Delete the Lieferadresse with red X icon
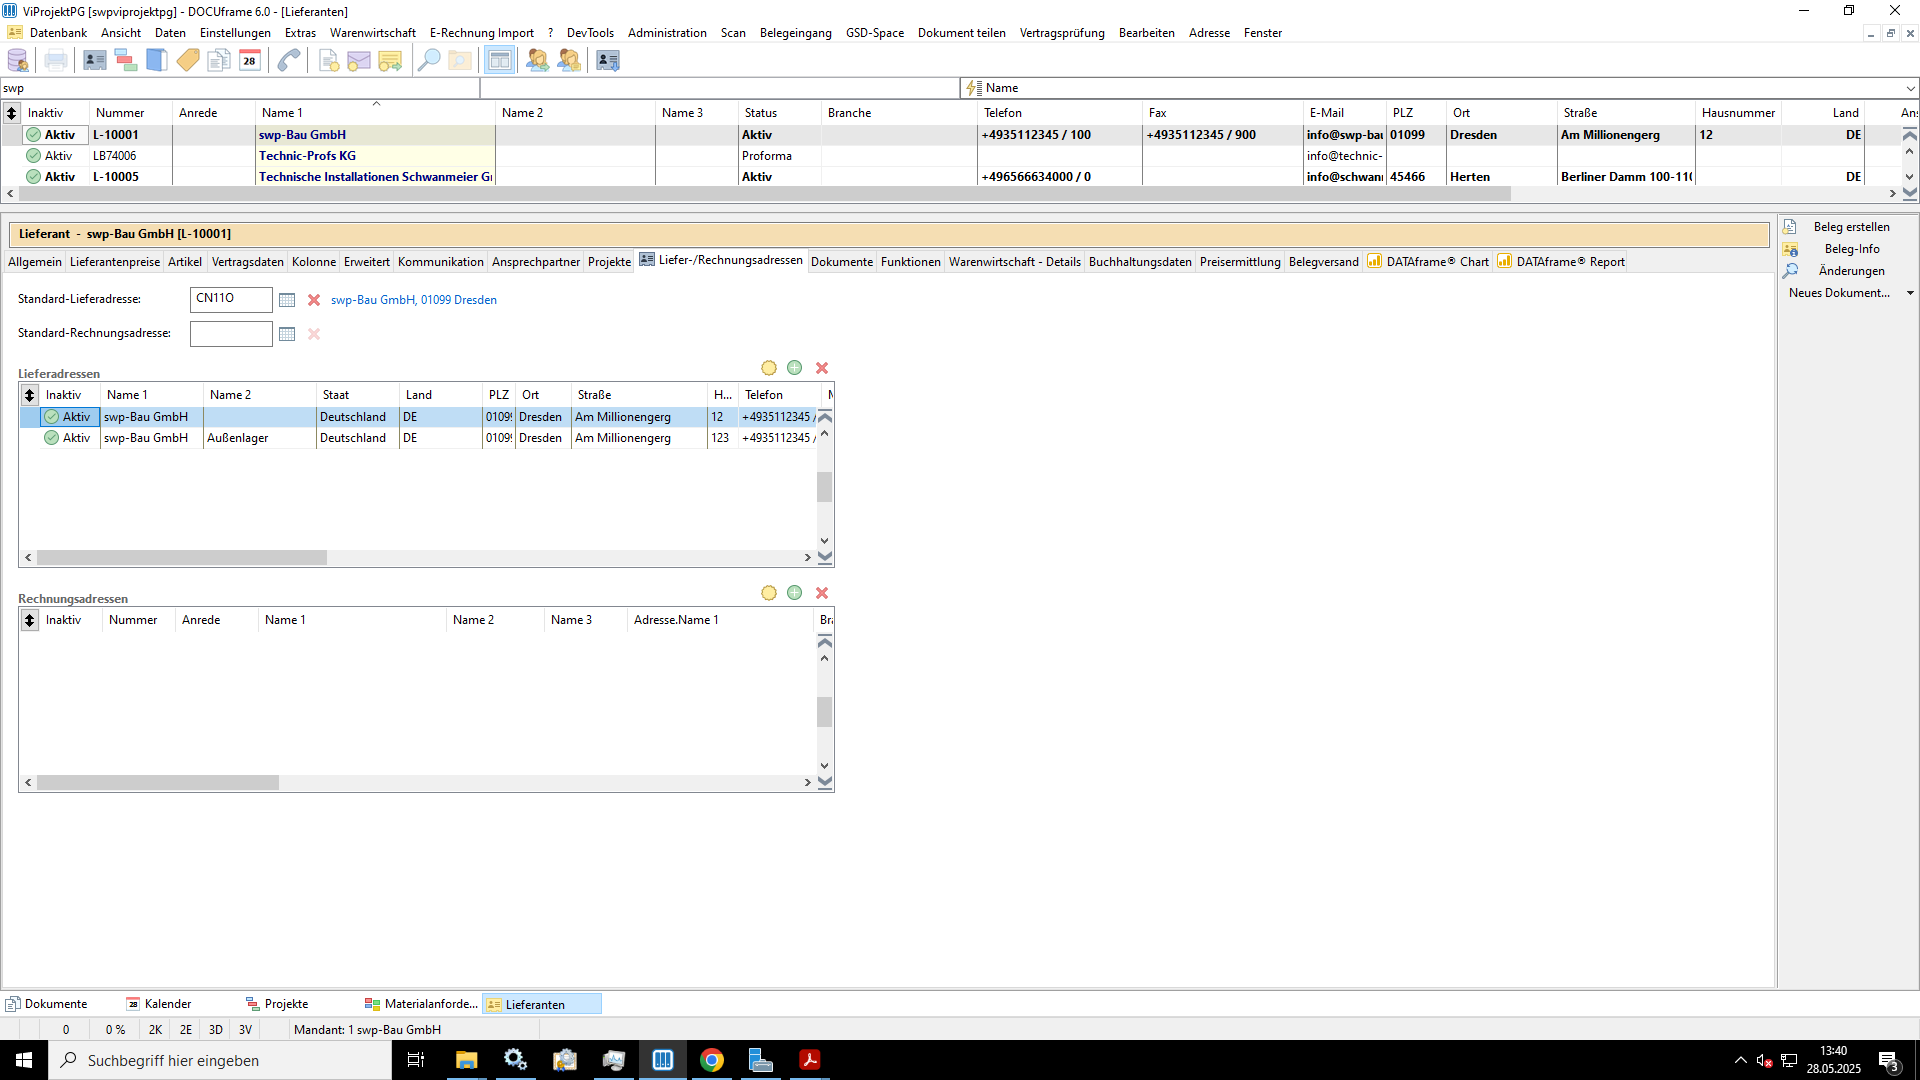 point(822,368)
